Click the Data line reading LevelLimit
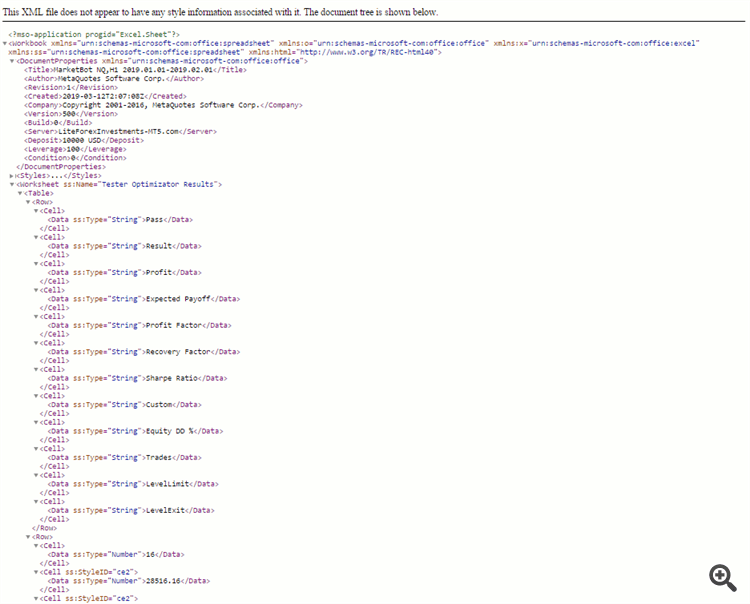The image size is (750, 604). point(133,484)
